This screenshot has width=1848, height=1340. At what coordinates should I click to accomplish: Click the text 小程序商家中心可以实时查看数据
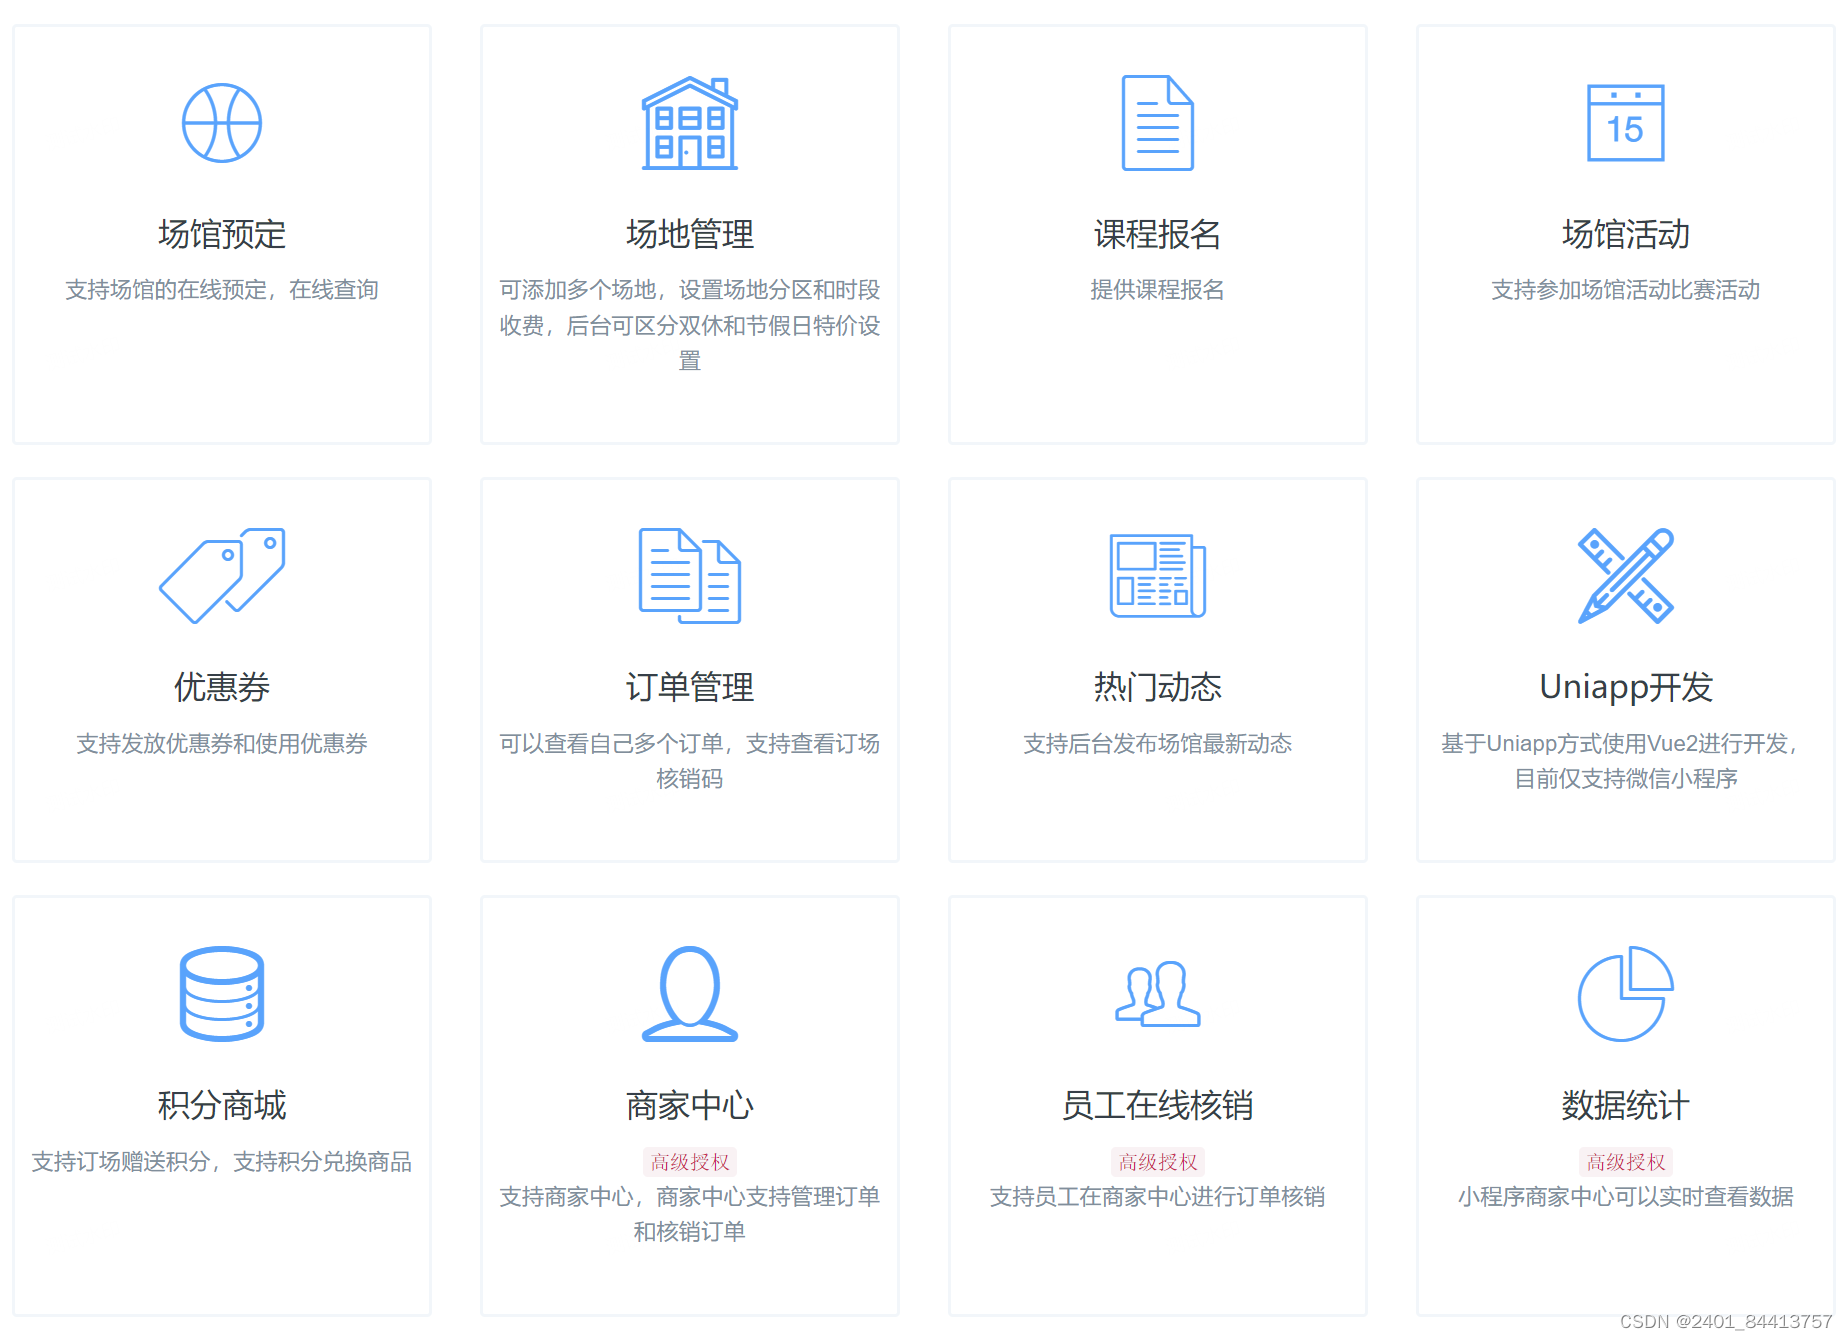coord(1626,1196)
